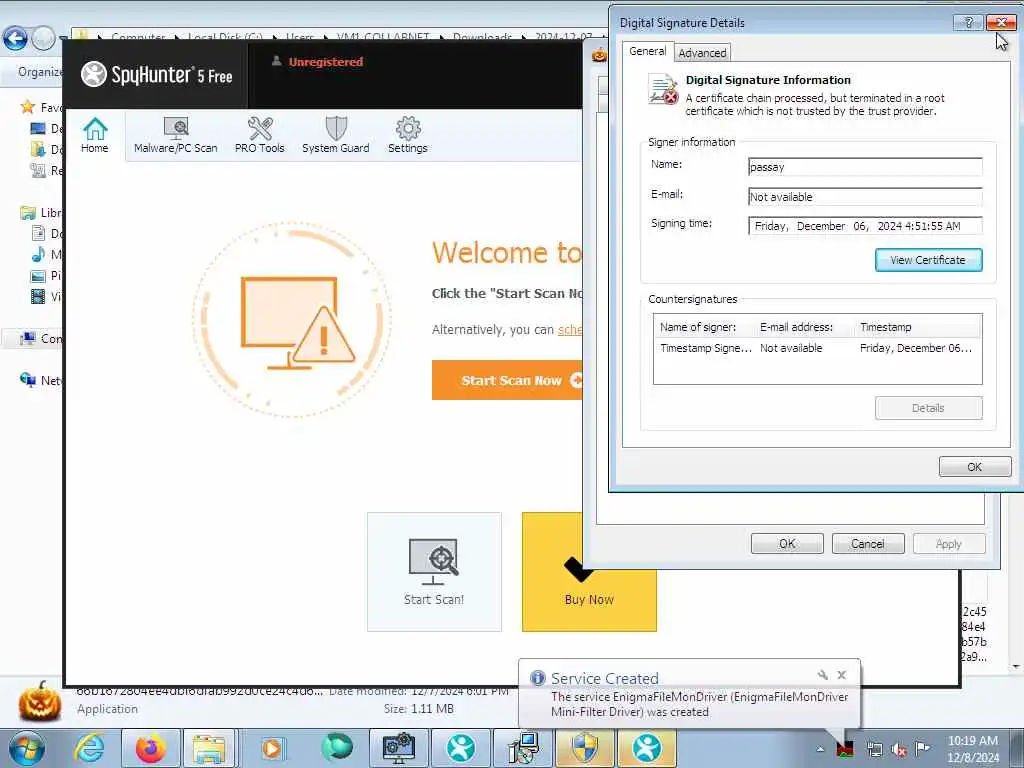Click the muted volume tray icon

(x=899, y=750)
